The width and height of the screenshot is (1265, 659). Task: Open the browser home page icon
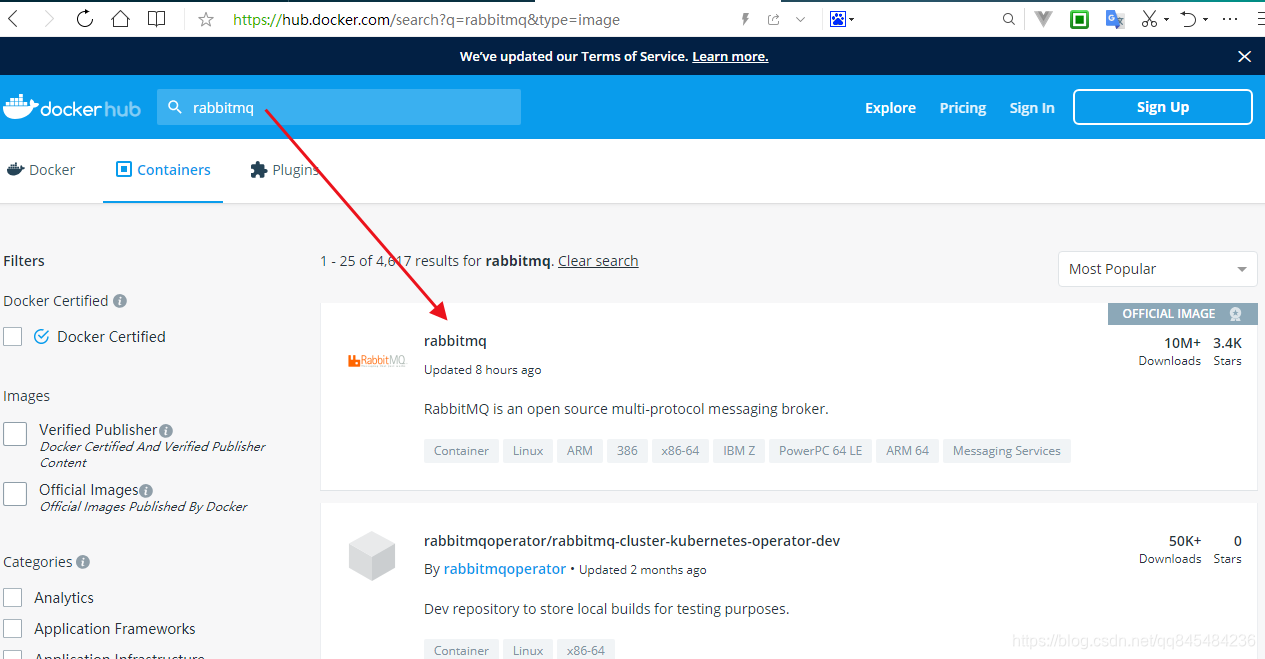121,19
